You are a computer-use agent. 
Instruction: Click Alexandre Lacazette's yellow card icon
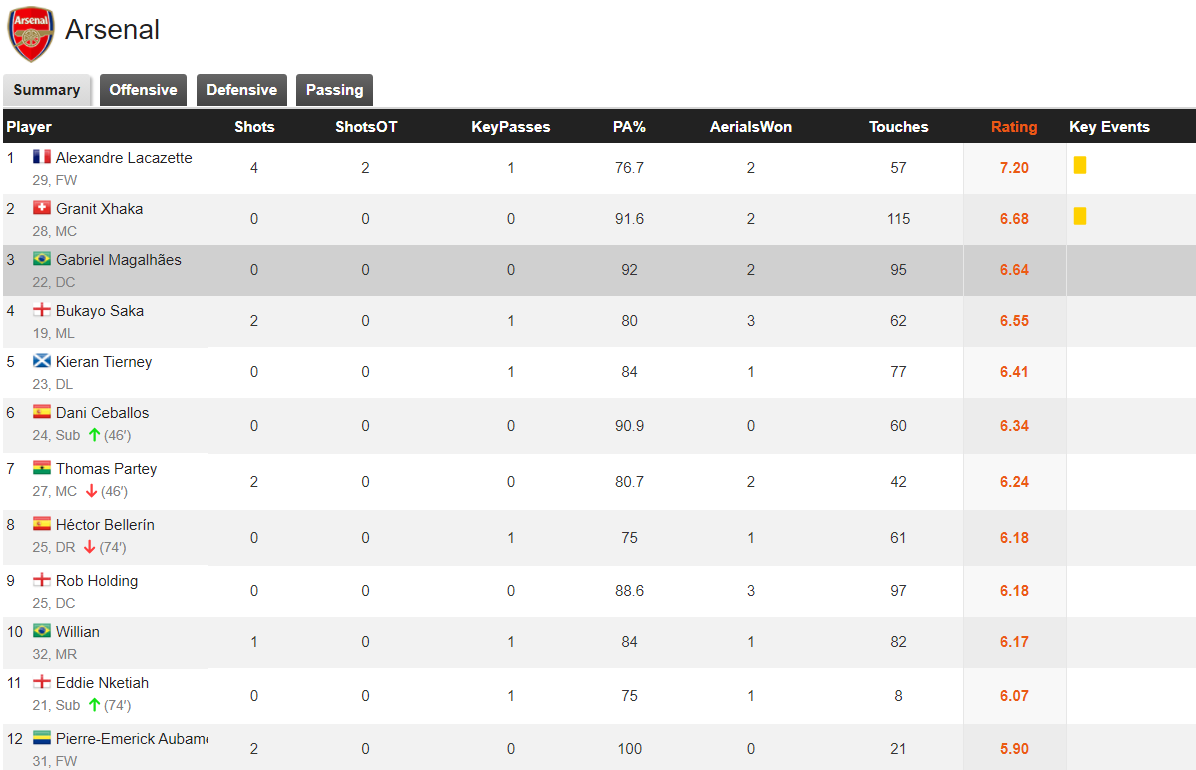click(x=1080, y=165)
